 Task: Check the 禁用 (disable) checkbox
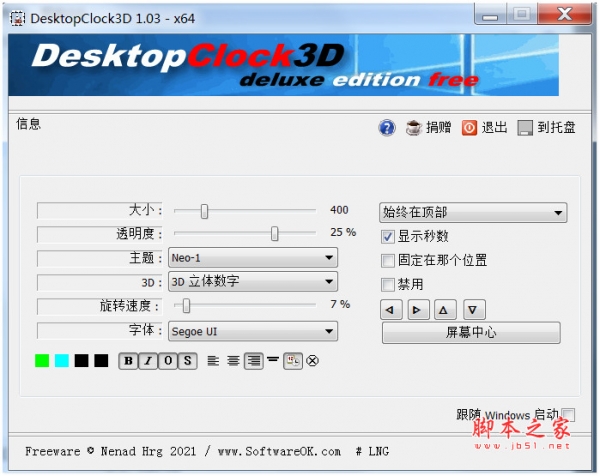(387, 285)
